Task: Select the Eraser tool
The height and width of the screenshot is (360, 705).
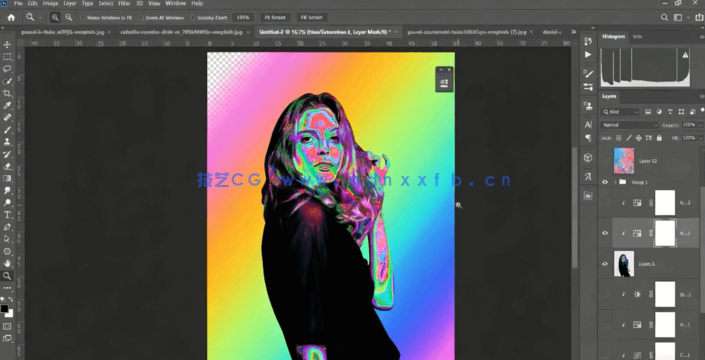Action: pos(7,166)
